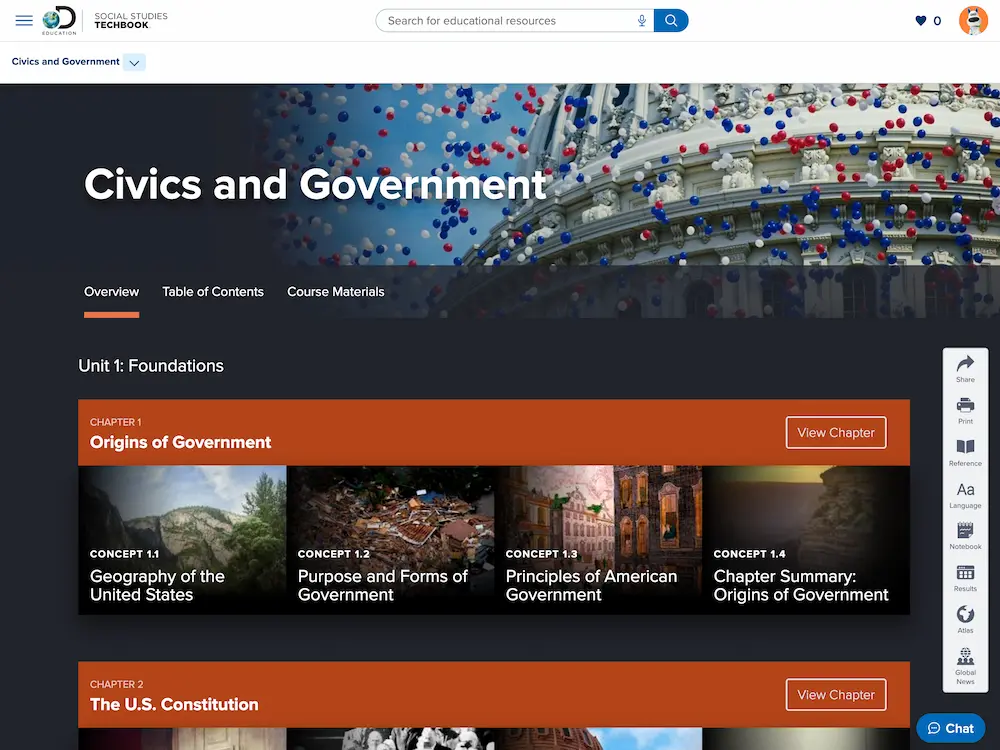Image resolution: width=1000 pixels, height=750 pixels.
Task: Click the Civics and Government breadcrumb text
Action: pyautogui.click(x=65, y=62)
